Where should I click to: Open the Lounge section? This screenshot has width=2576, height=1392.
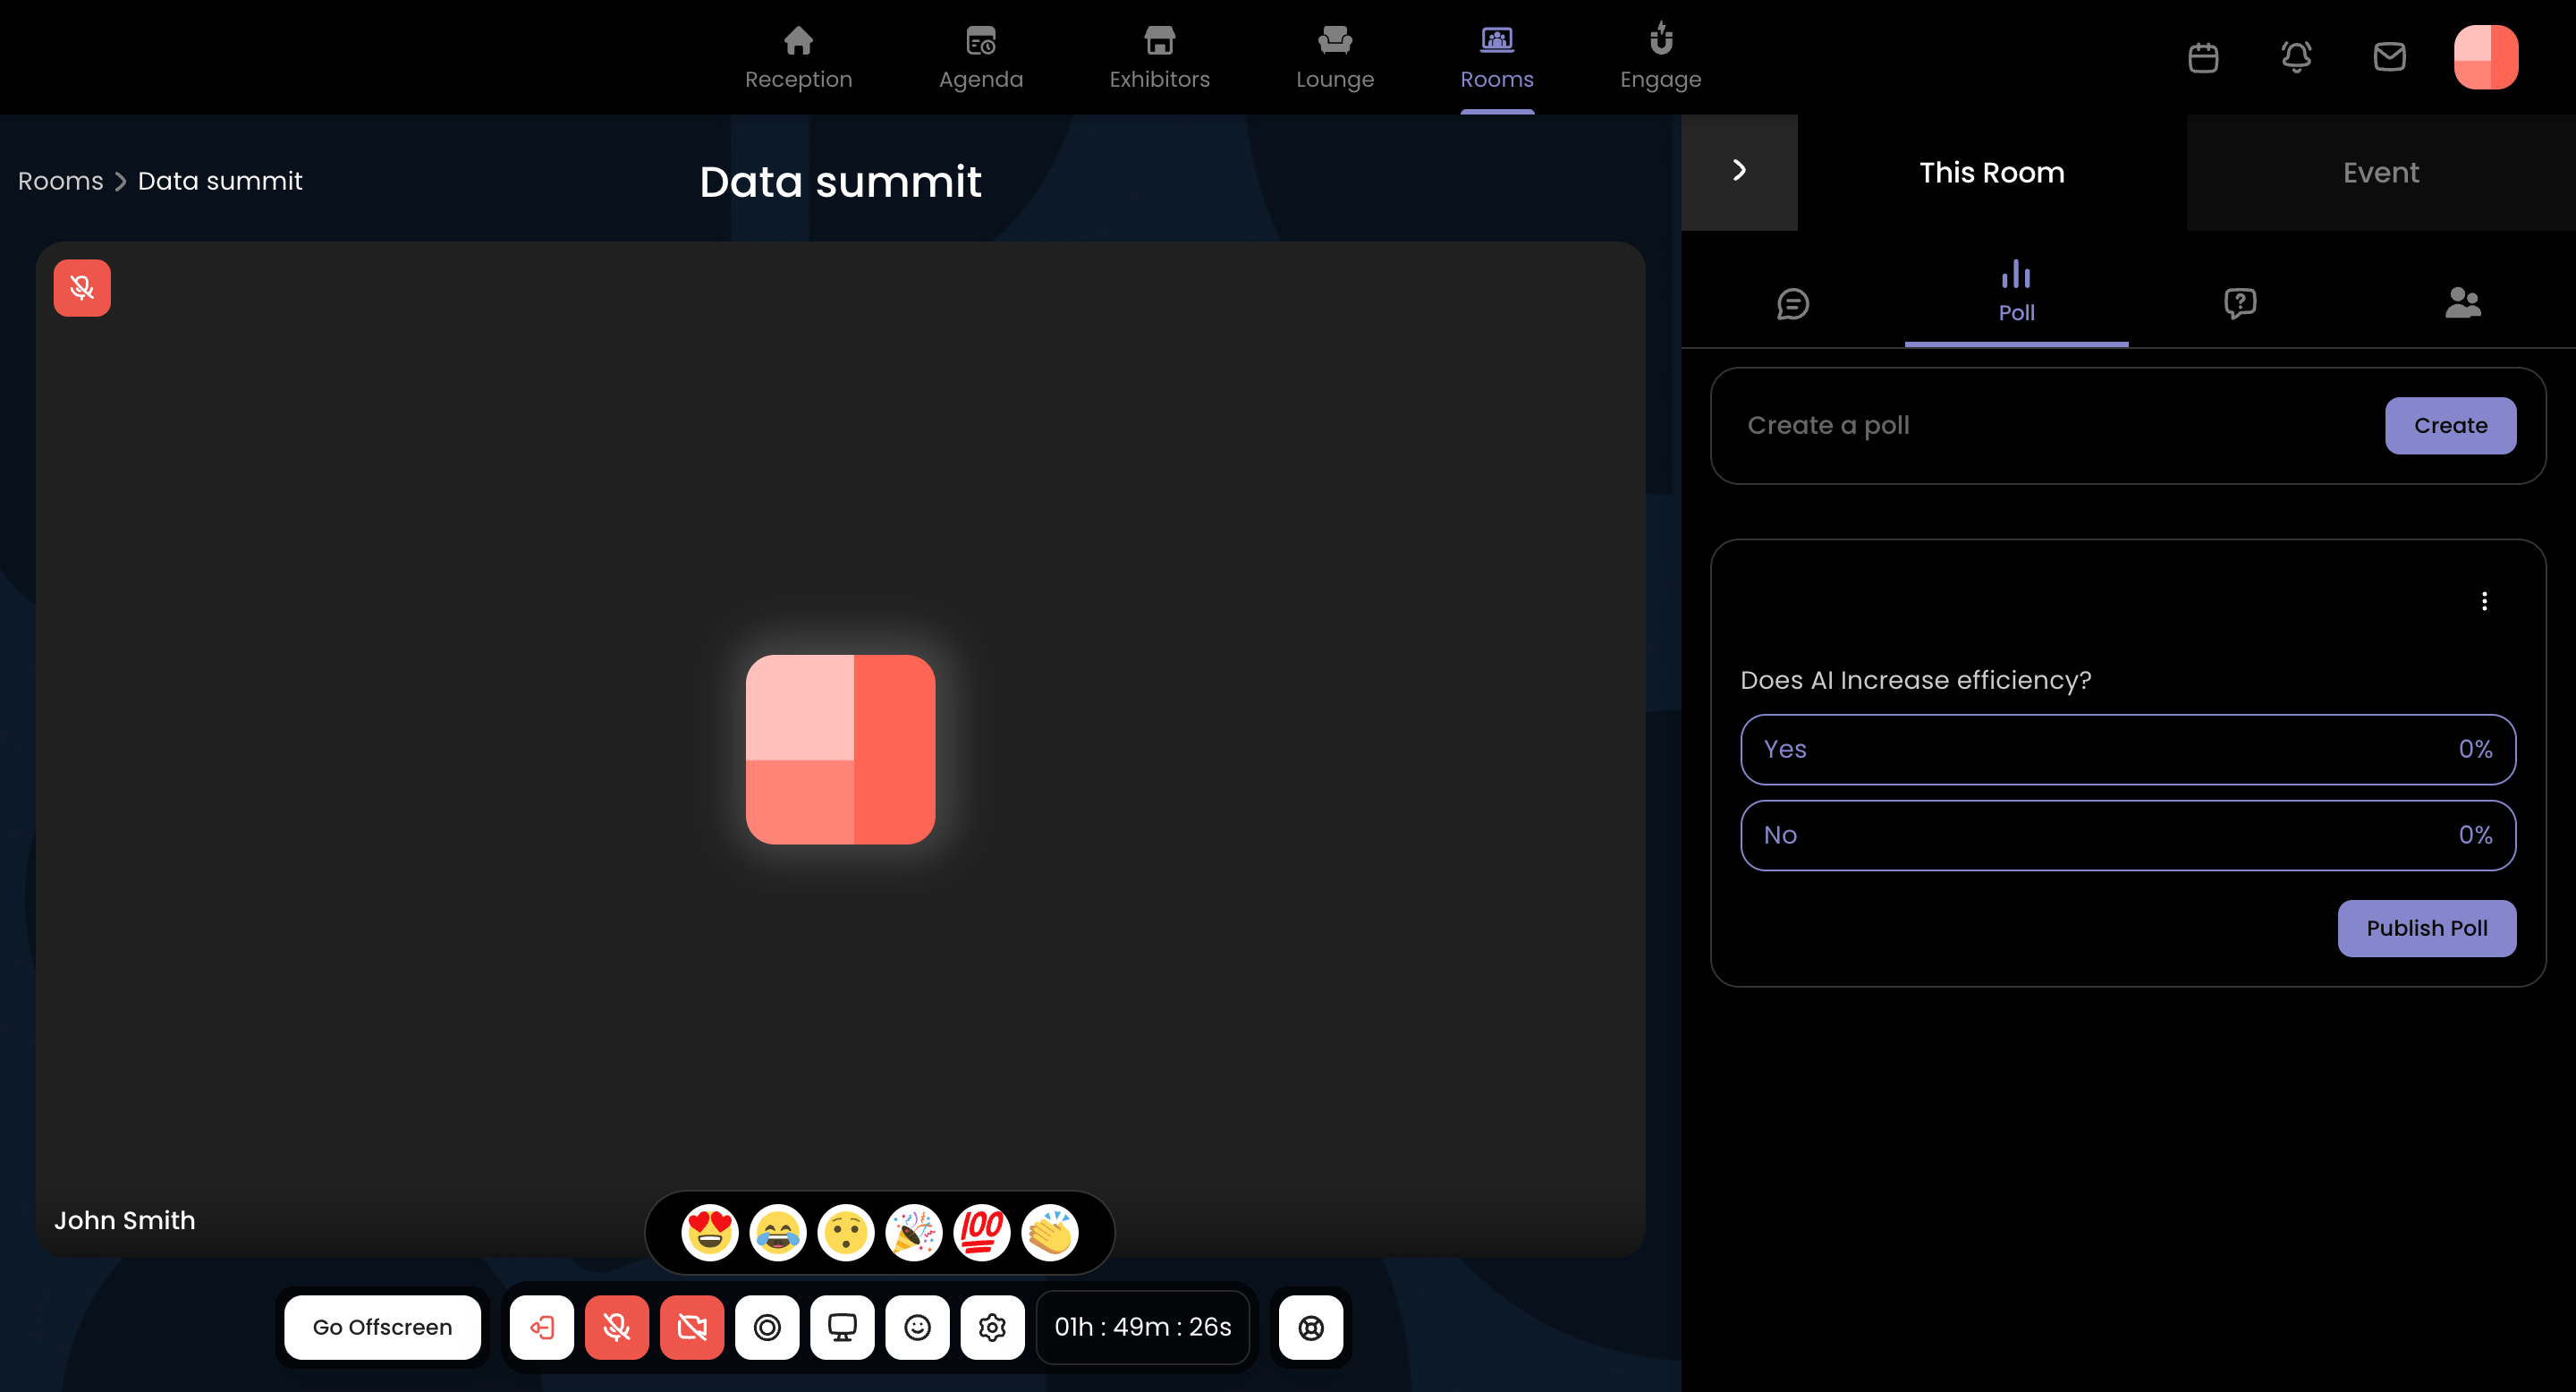1335,57
